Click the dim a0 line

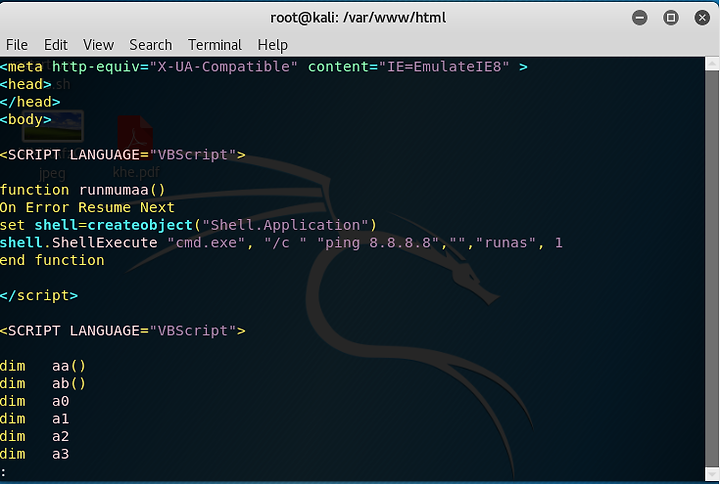tap(34, 401)
